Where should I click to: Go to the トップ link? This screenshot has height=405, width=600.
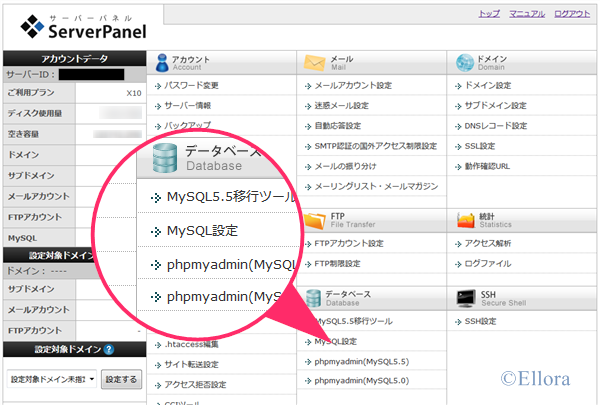click(x=489, y=14)
